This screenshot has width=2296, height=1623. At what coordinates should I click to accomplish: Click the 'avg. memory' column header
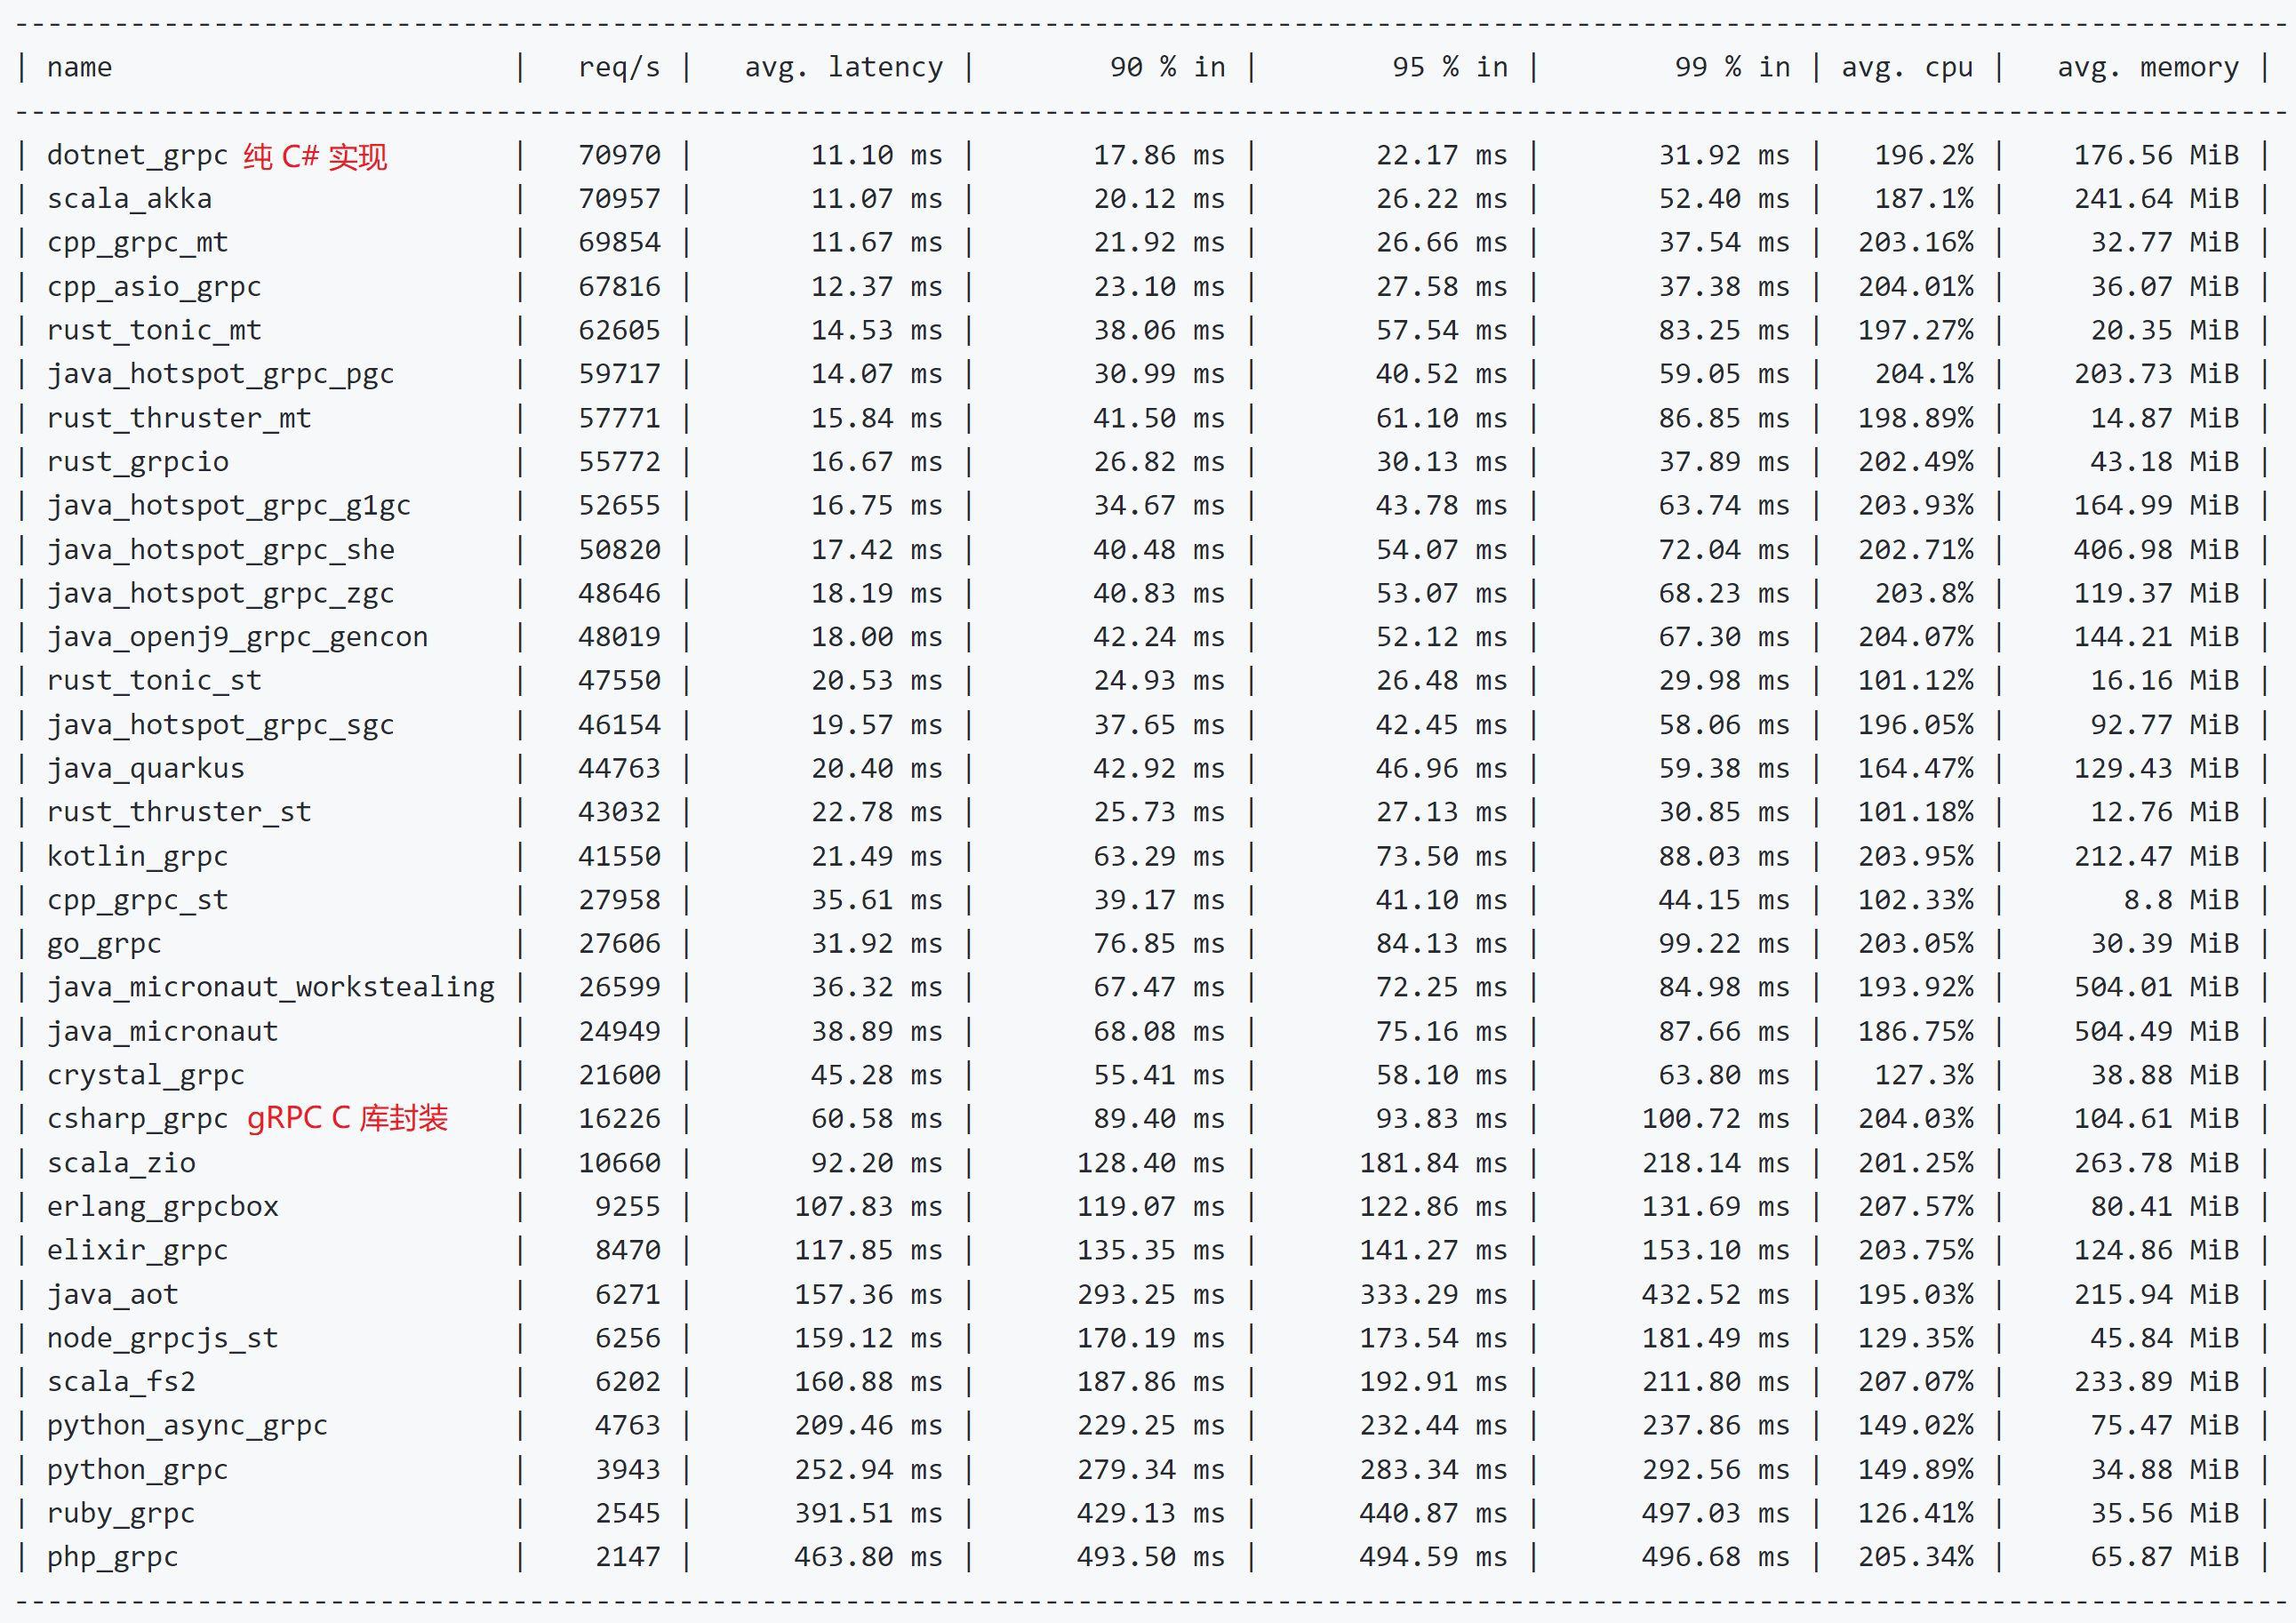pos(2147,68)
